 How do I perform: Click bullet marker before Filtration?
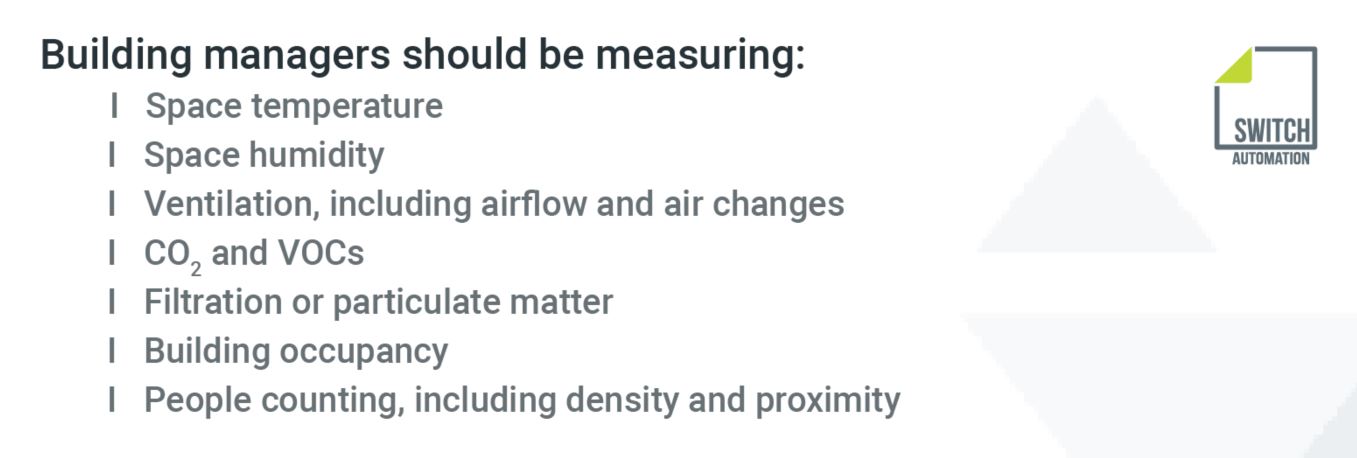pyautogui.click(x=114, y=301)
